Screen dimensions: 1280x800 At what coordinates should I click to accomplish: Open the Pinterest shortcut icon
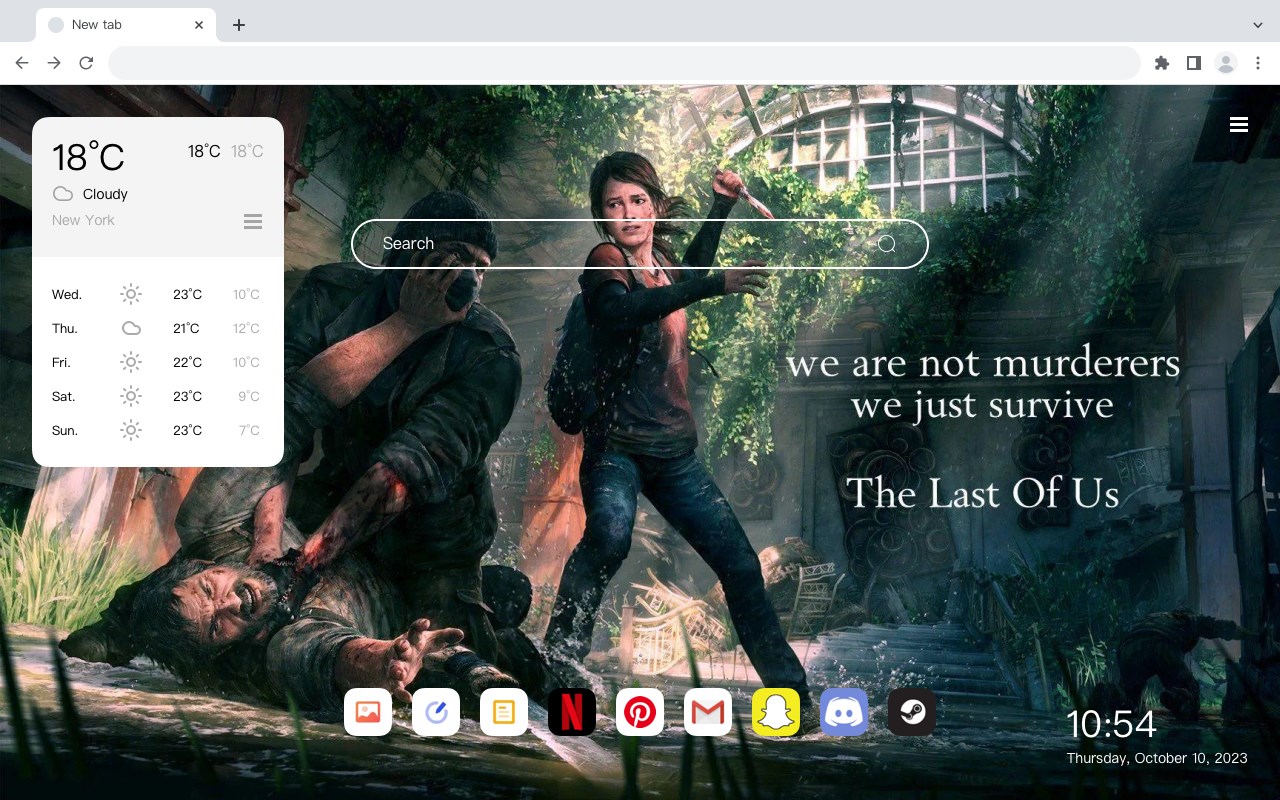(x=640, y=712)
